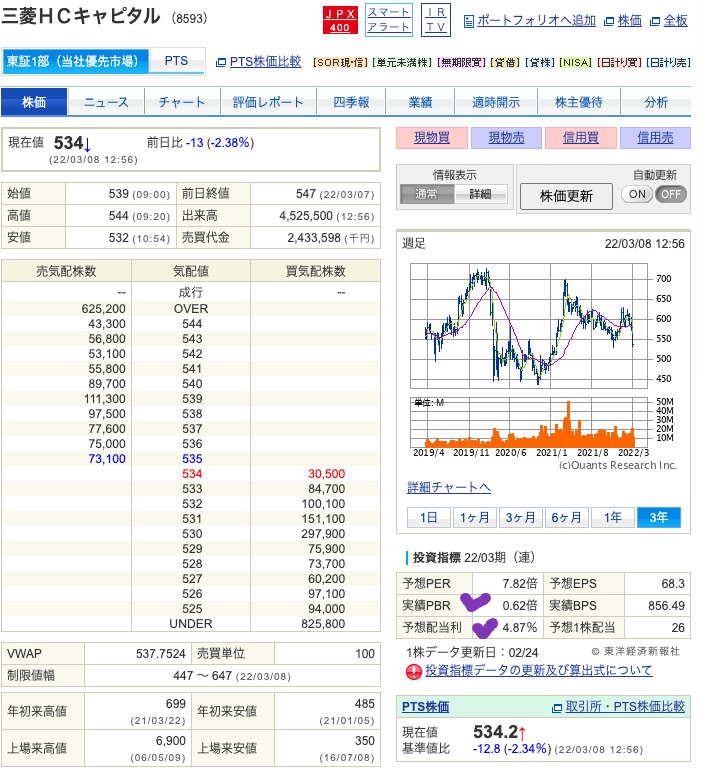The width and height of the screenshot is (702, 776).
Task: Click the [NISA] tag
Action: click(576, 63)
